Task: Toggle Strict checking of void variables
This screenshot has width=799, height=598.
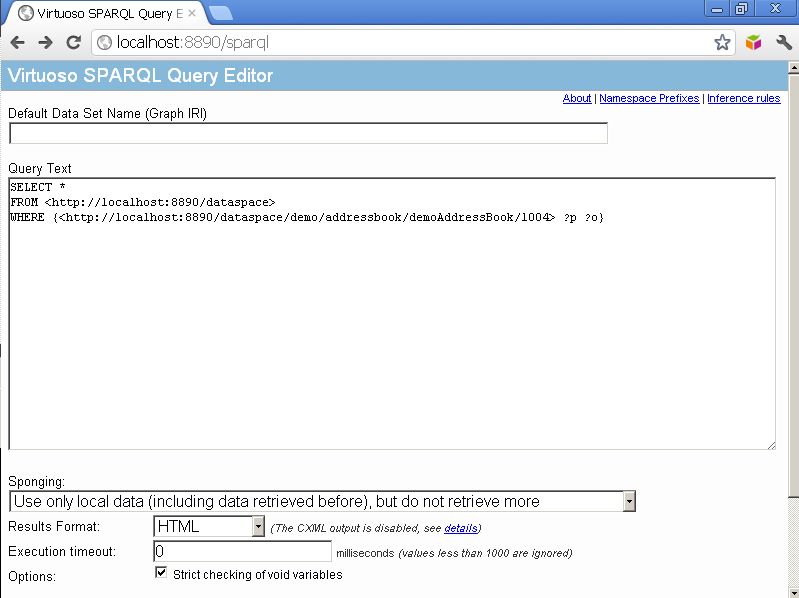Action: (161, 574)
